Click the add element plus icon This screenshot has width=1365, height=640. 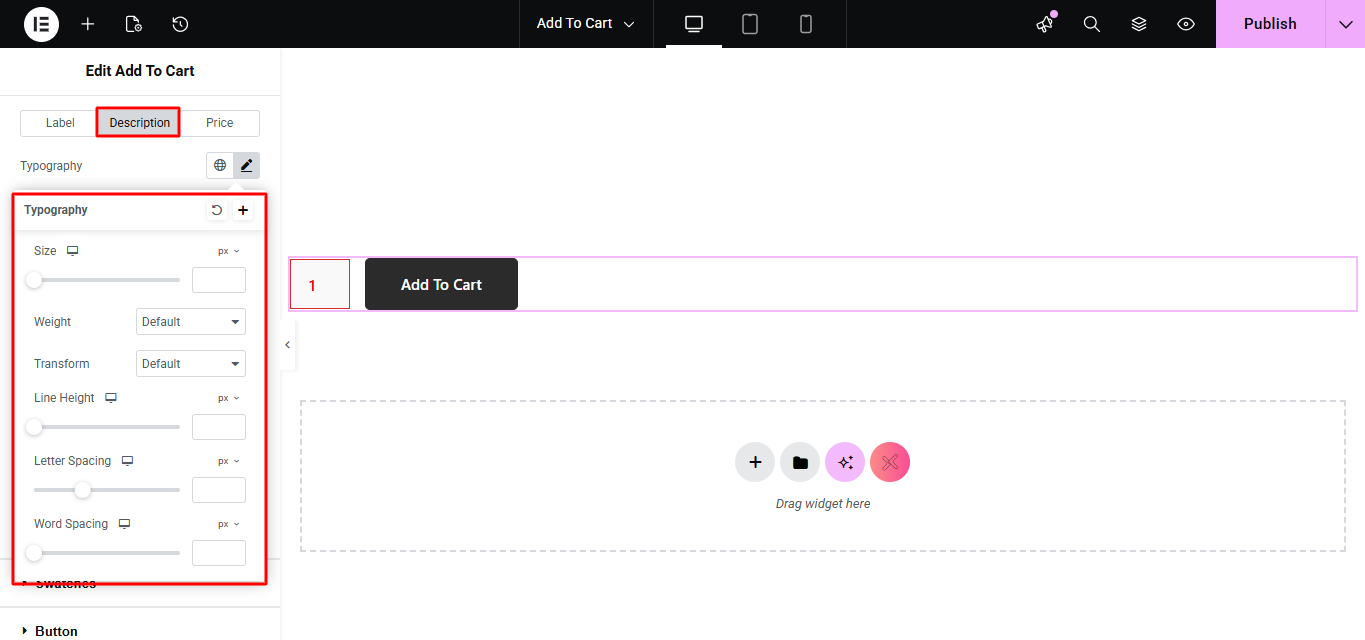[x=88, y=24]
